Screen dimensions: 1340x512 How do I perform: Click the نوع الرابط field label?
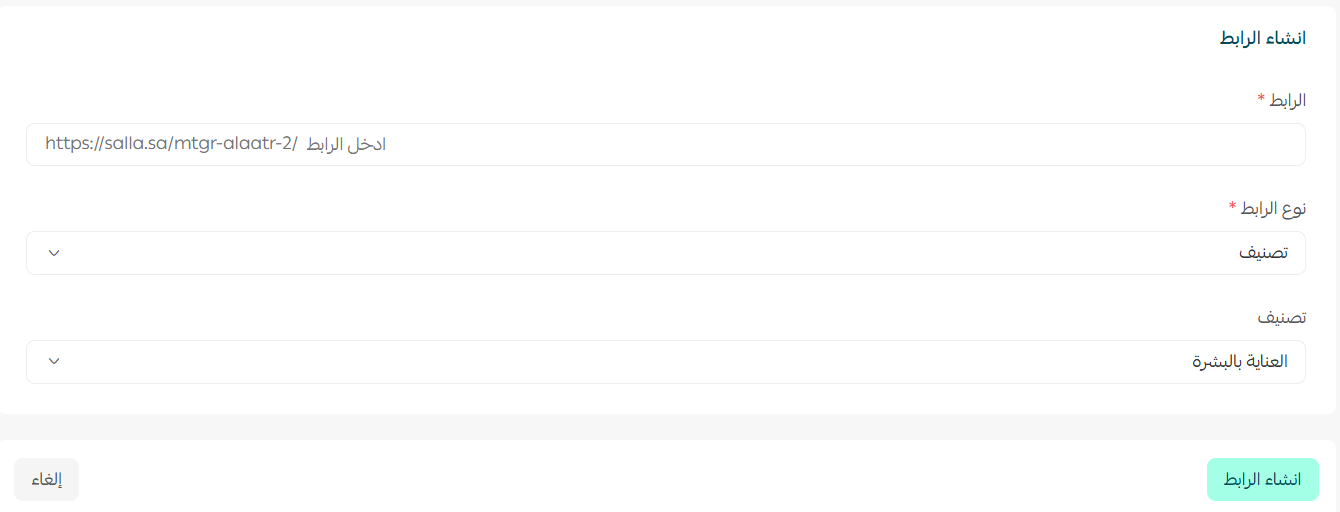[x=1274, y=208]
